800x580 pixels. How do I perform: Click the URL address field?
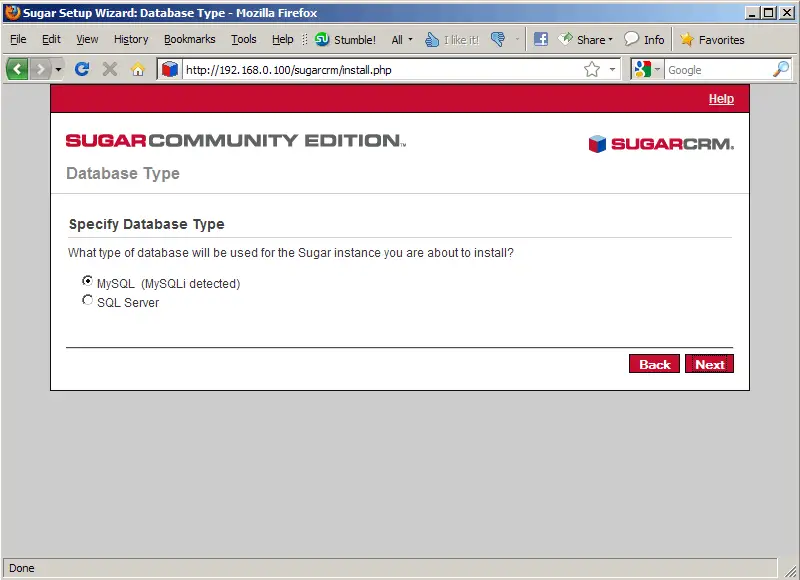coord(383,70)
